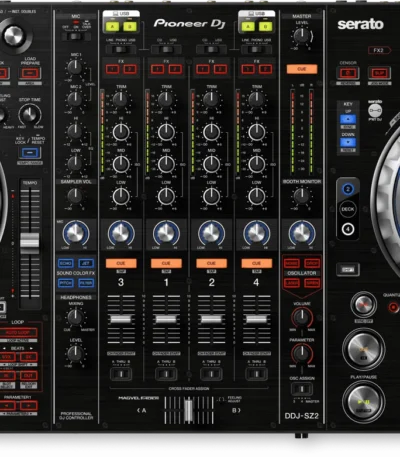
Task: Activate the ECHO sound color FX
Action: click(x=66, y=263)
